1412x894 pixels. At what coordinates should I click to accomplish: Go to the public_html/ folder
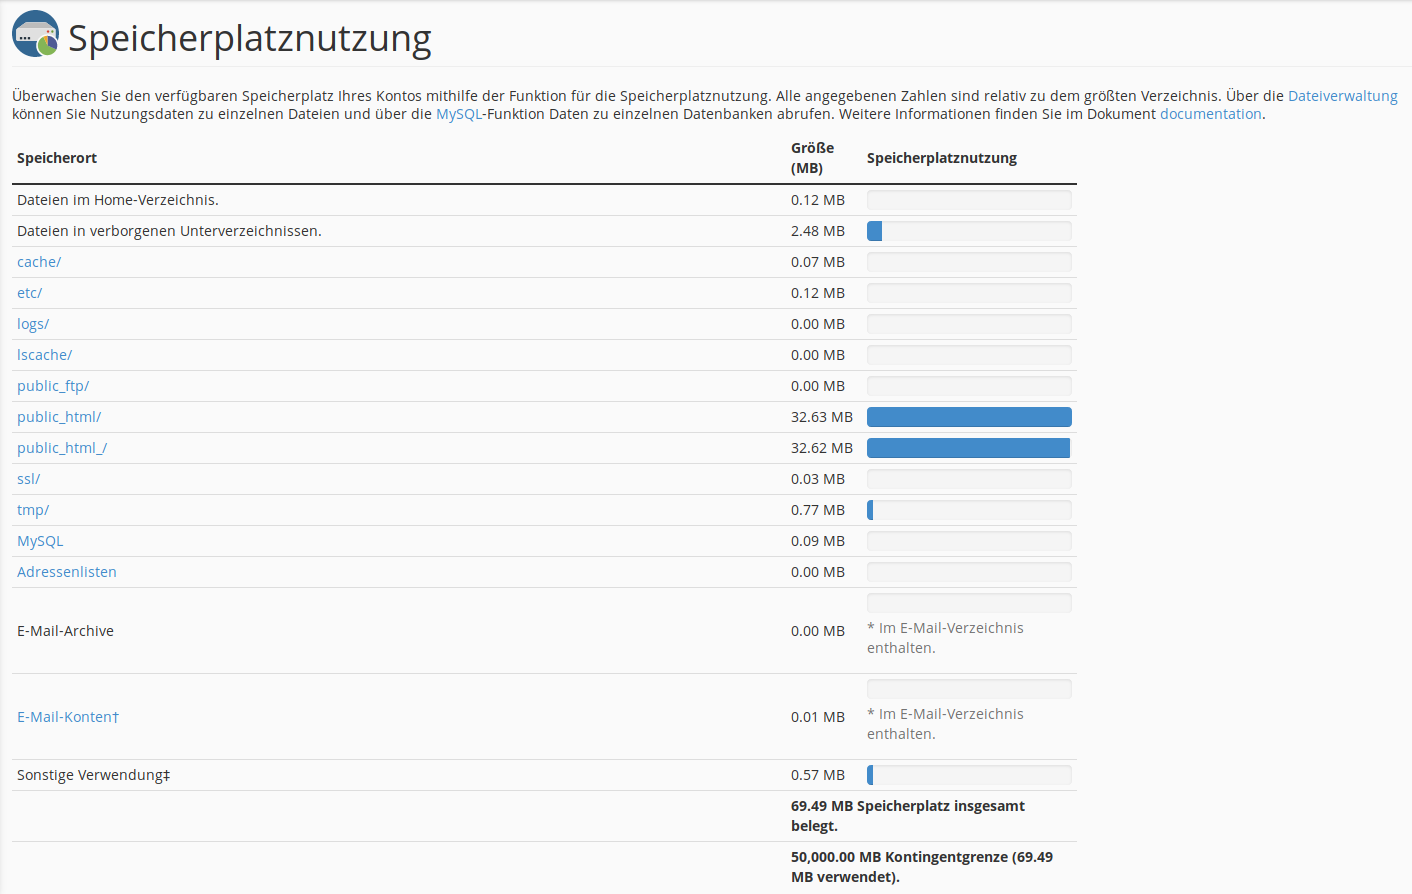[59, 417]
